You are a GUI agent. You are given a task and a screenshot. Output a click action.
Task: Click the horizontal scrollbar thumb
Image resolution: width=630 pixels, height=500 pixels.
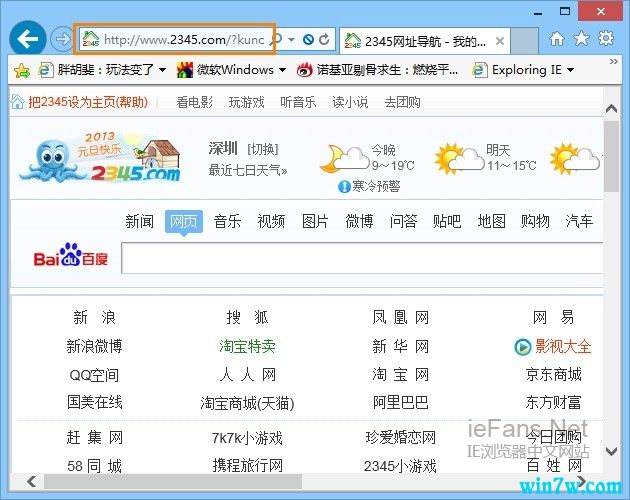point(173,481)
